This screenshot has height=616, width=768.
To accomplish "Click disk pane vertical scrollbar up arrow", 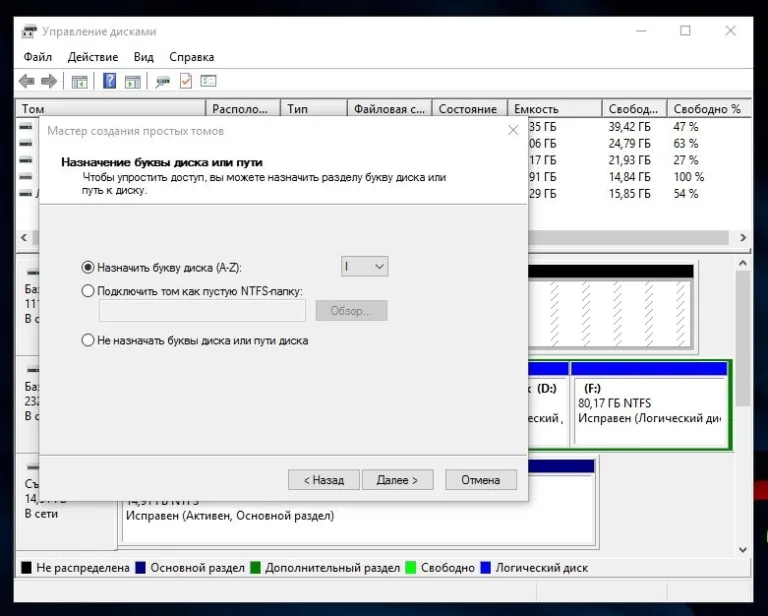I will click(743, 263).
